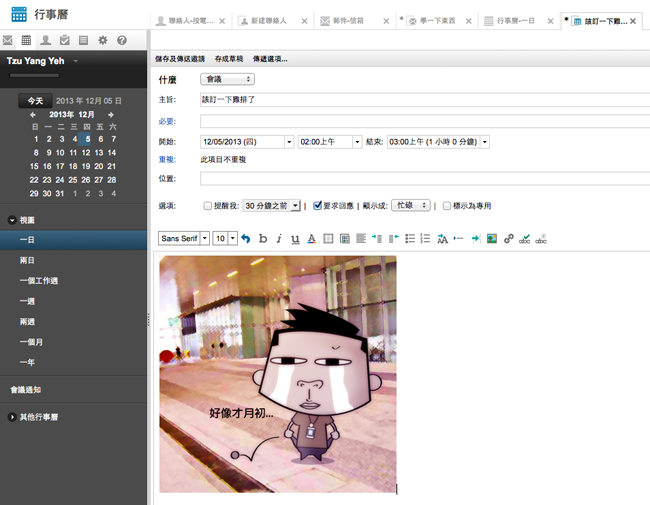The image size is (650, 505).
Task: Select the 一週 view in sidebar
Action: (x=27, y=301)
